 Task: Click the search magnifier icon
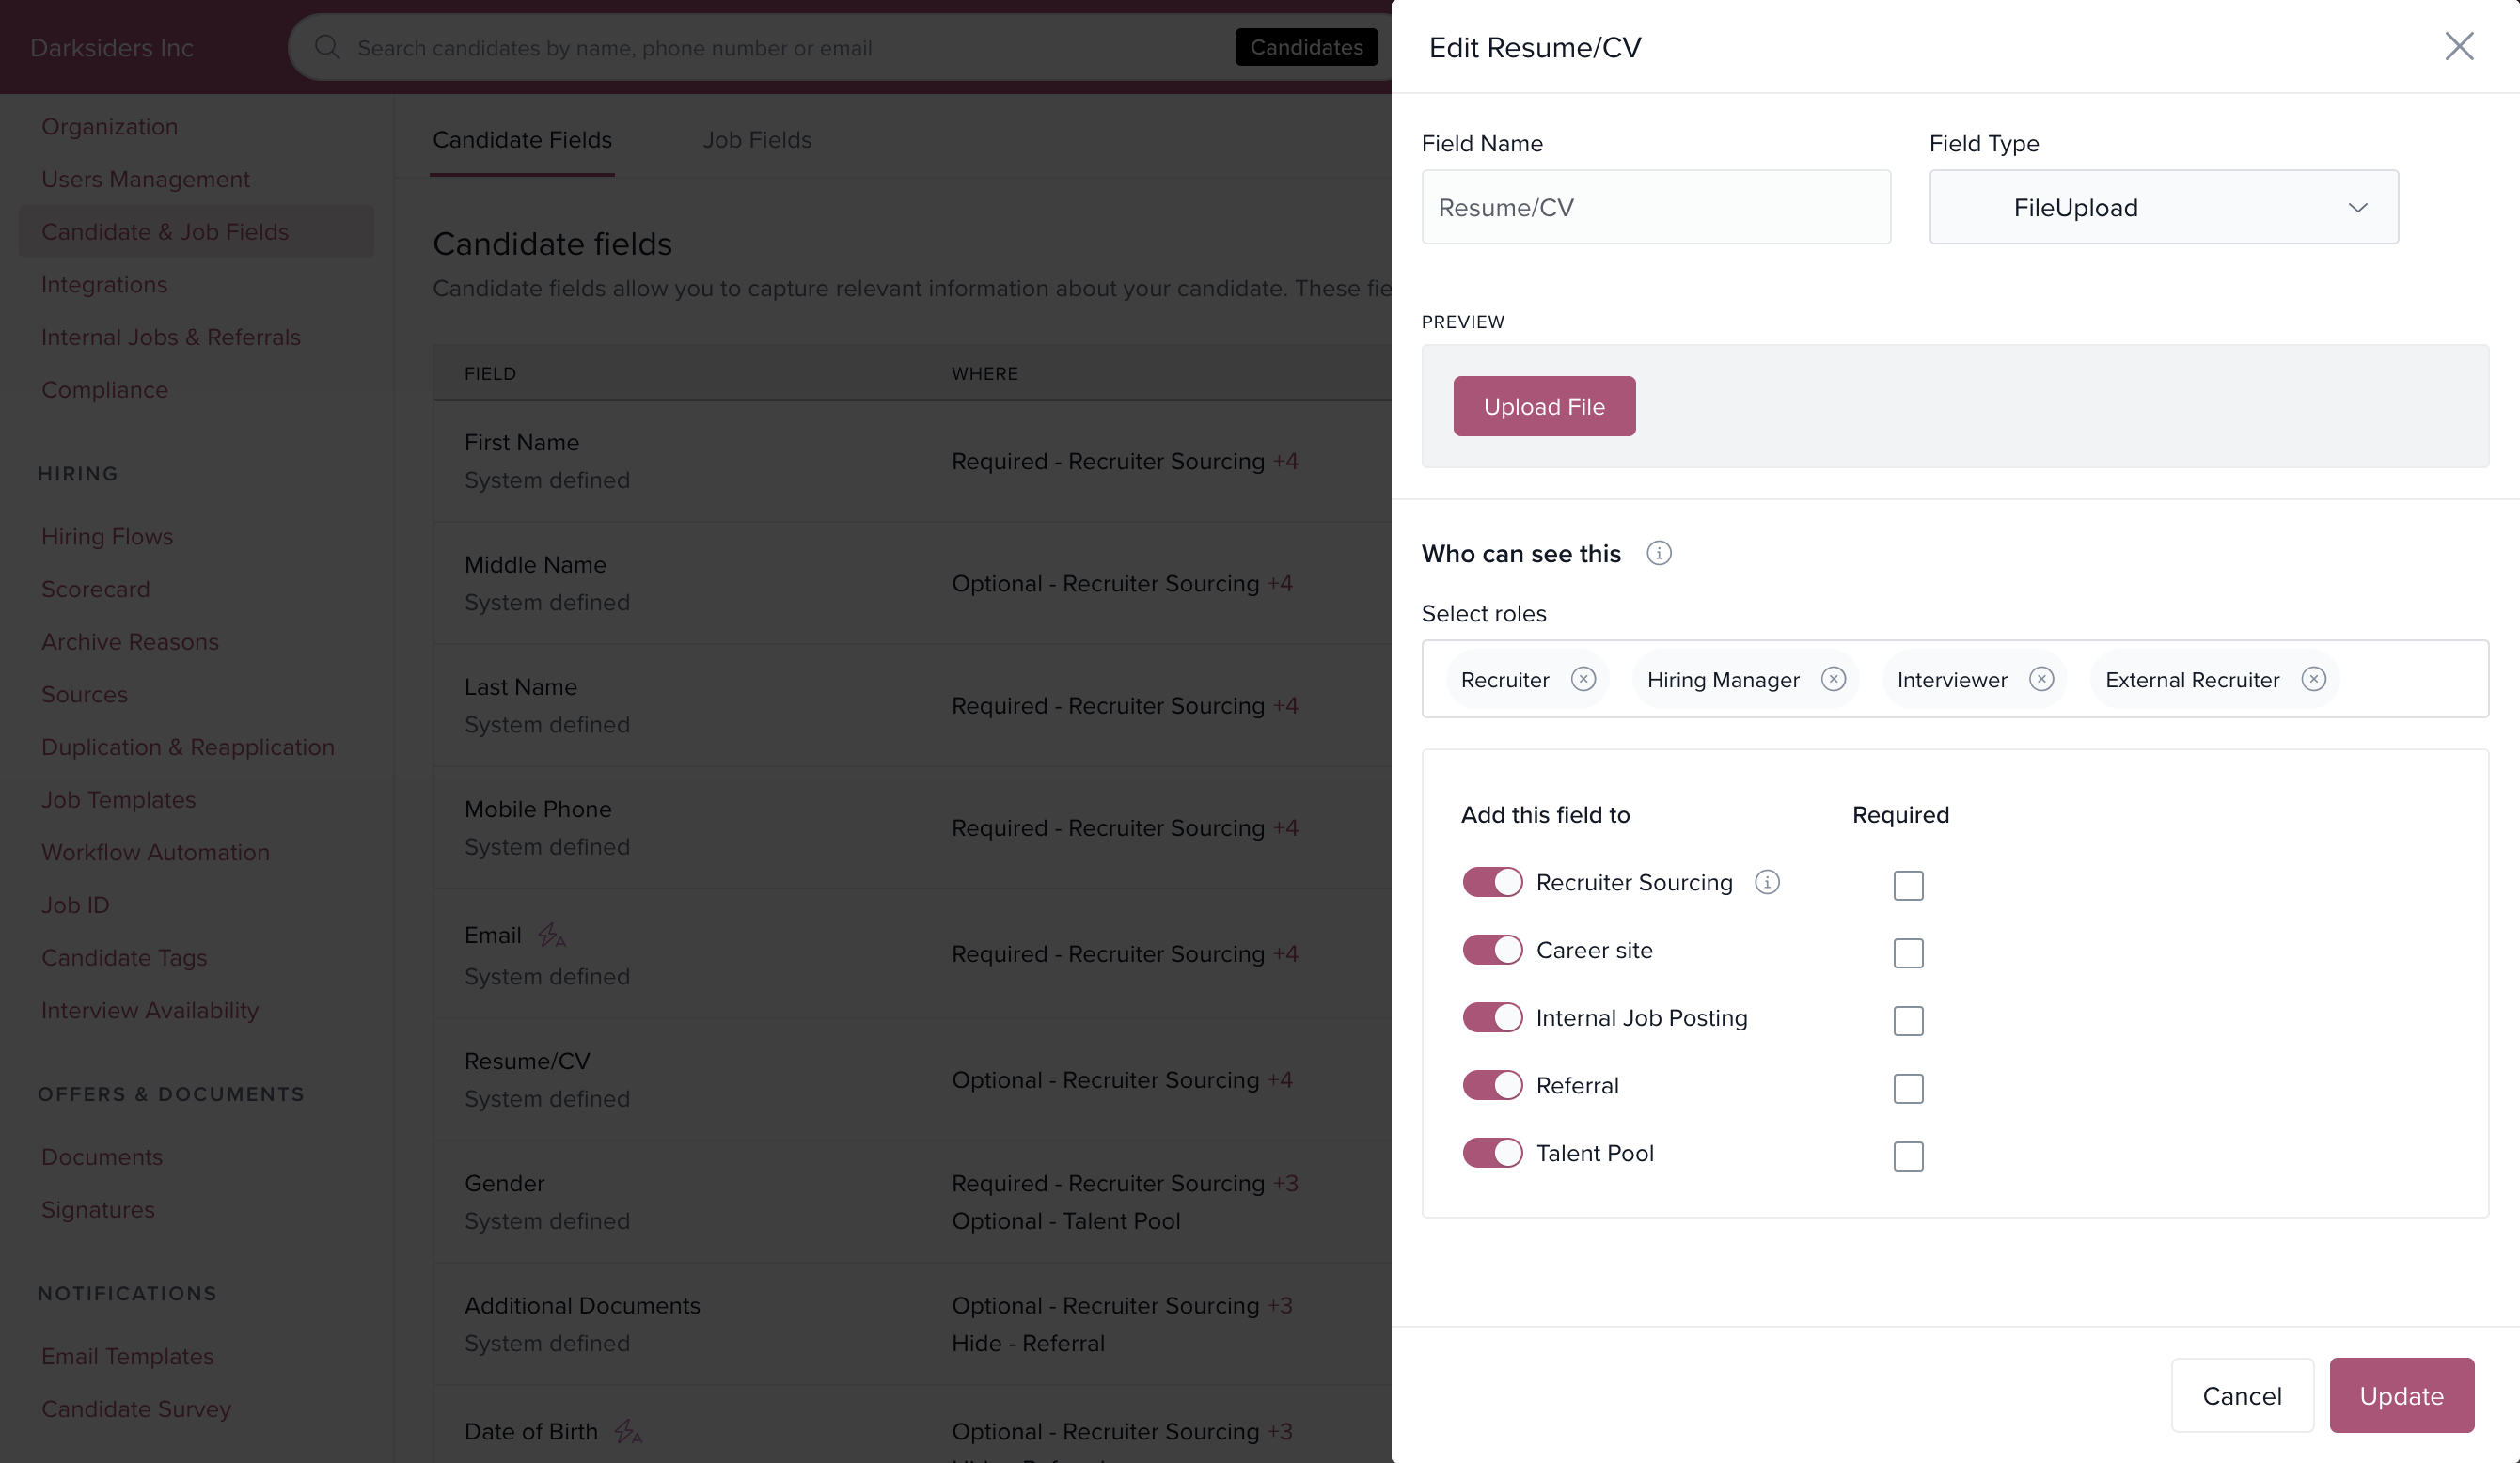click(327, 47)
